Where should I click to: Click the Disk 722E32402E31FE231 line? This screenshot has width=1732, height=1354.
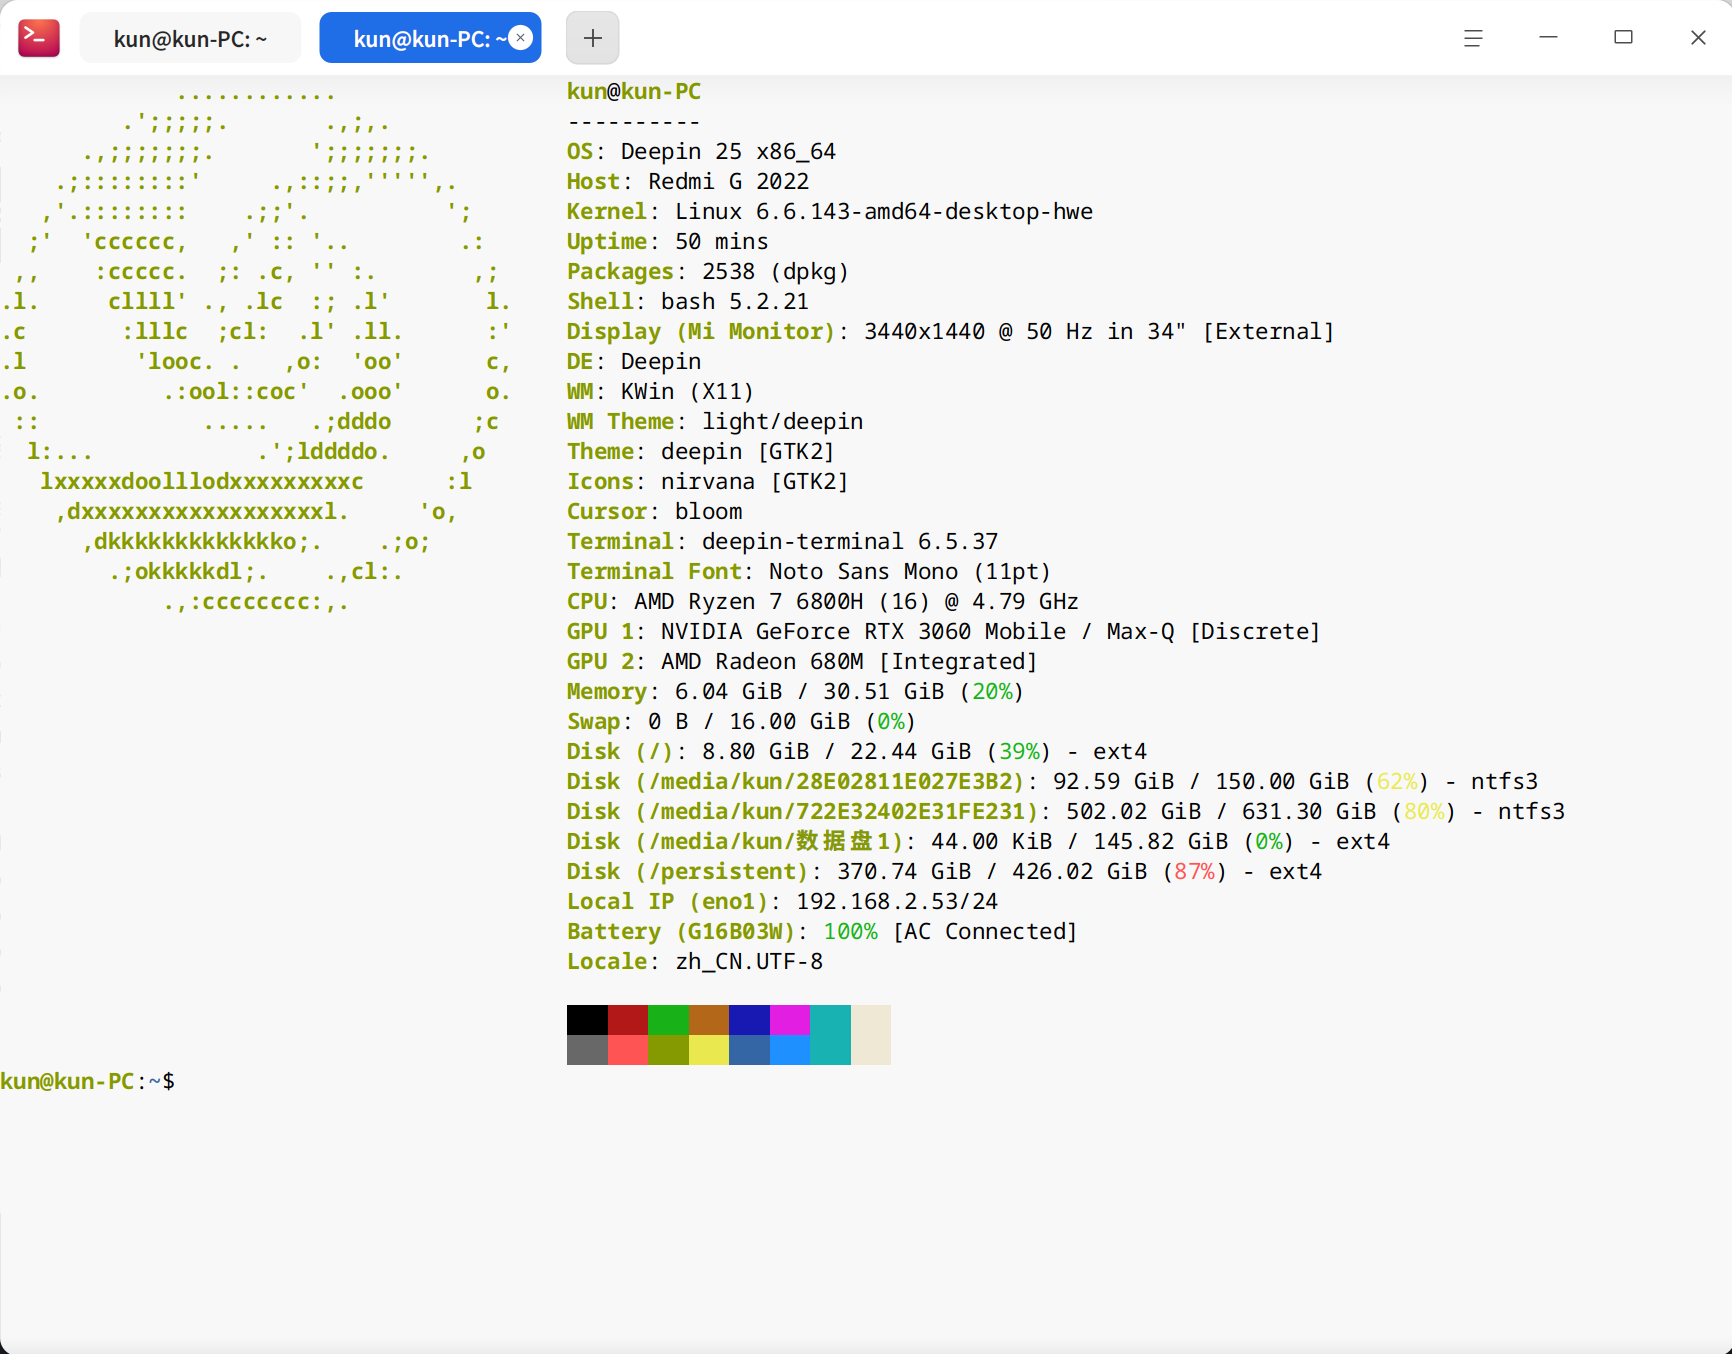click(1066, 811)
